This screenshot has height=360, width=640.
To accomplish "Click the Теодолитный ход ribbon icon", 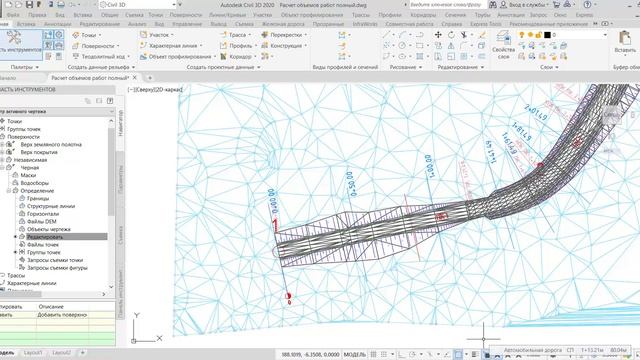I will pos(76,56).
